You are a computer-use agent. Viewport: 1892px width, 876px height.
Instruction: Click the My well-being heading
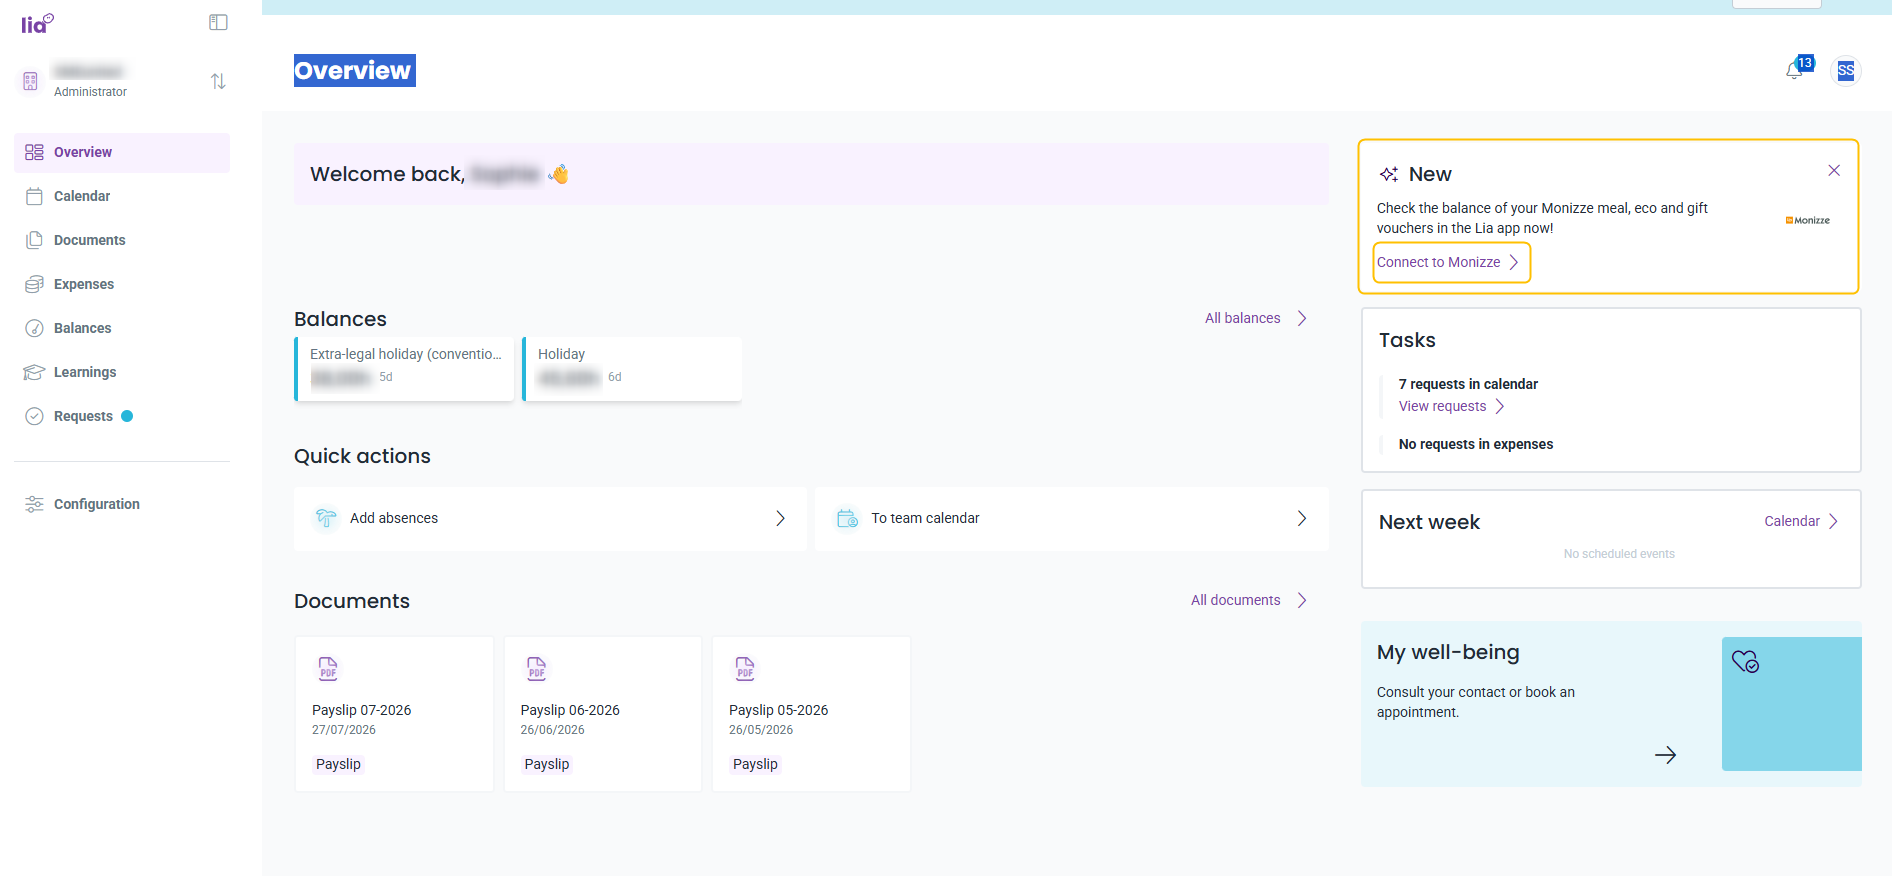1448,652
